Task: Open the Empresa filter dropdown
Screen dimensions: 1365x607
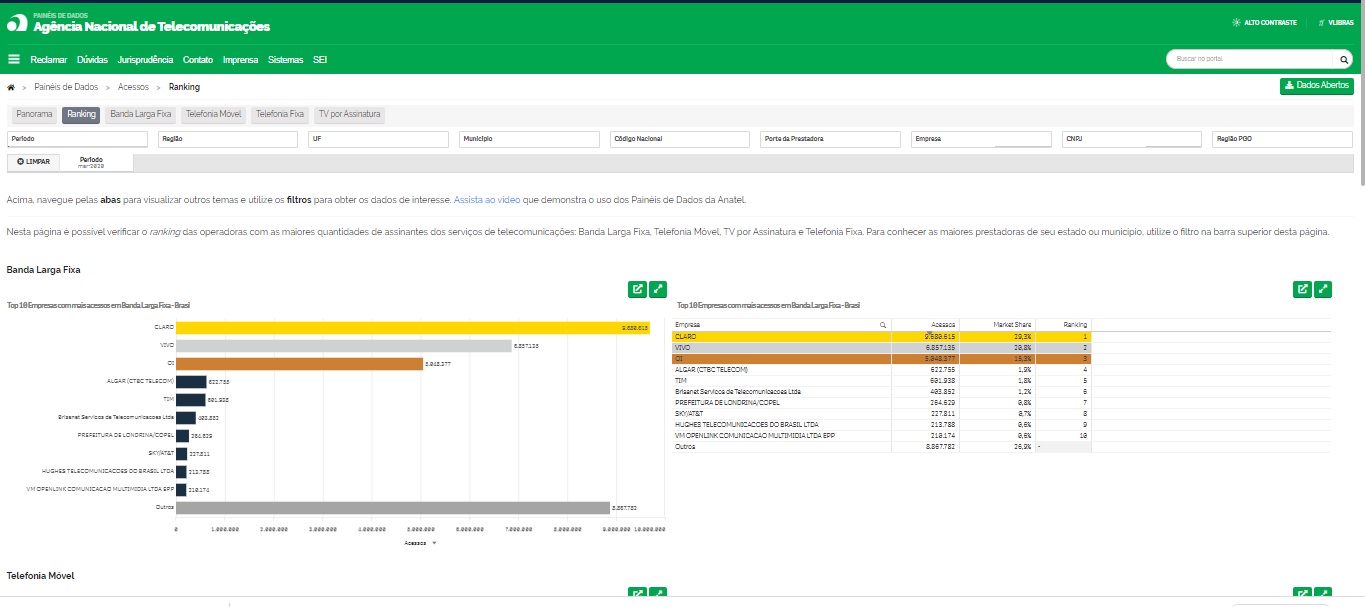Action: click(x=981, y=139)
